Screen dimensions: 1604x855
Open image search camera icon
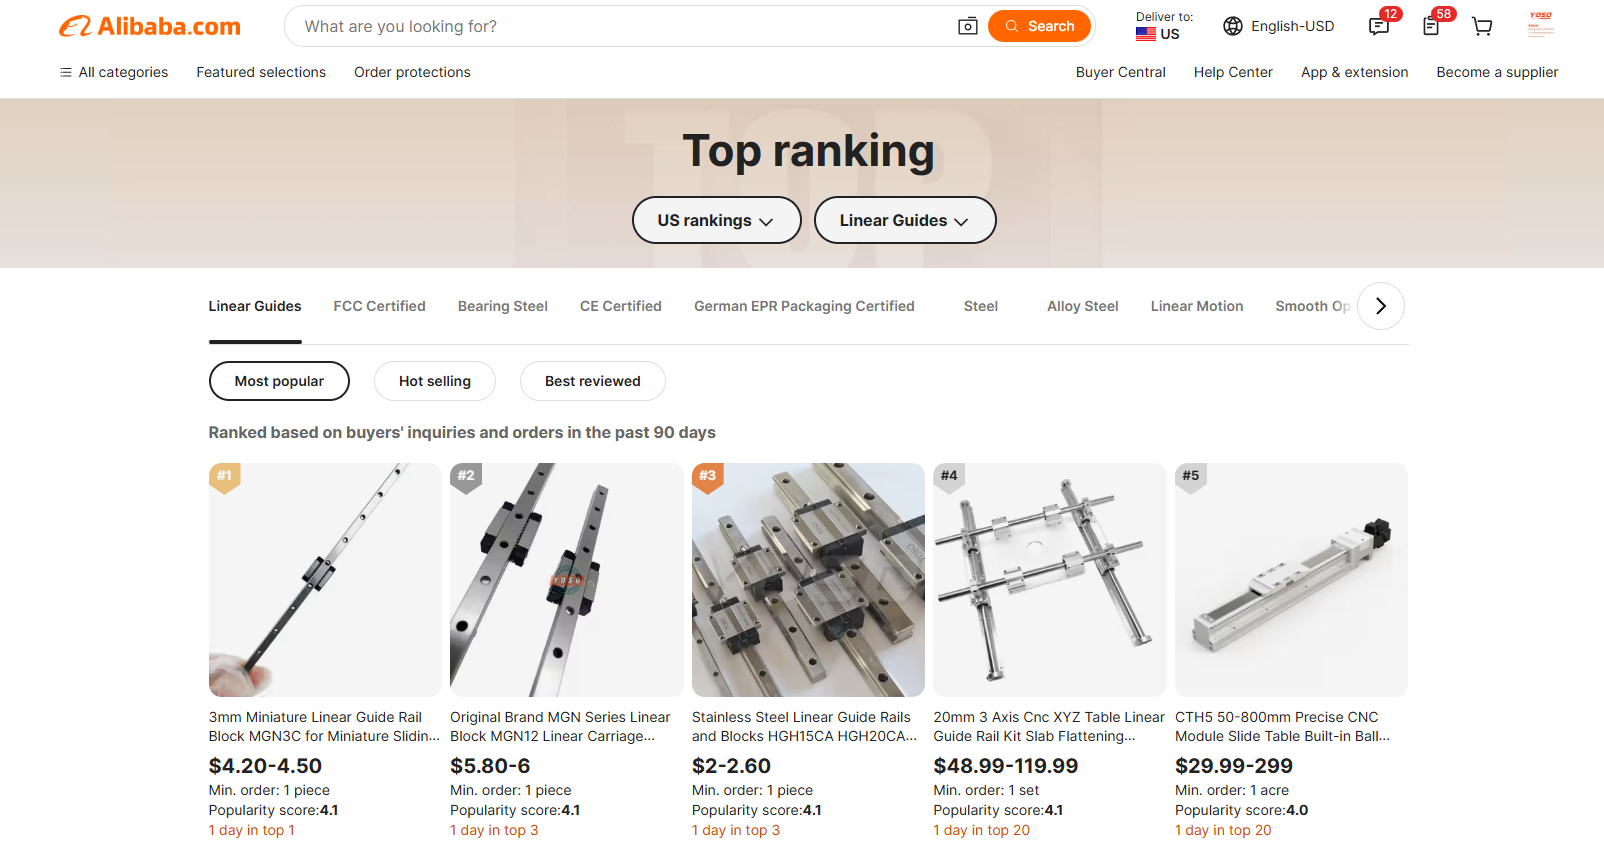(x=967, y=27)
